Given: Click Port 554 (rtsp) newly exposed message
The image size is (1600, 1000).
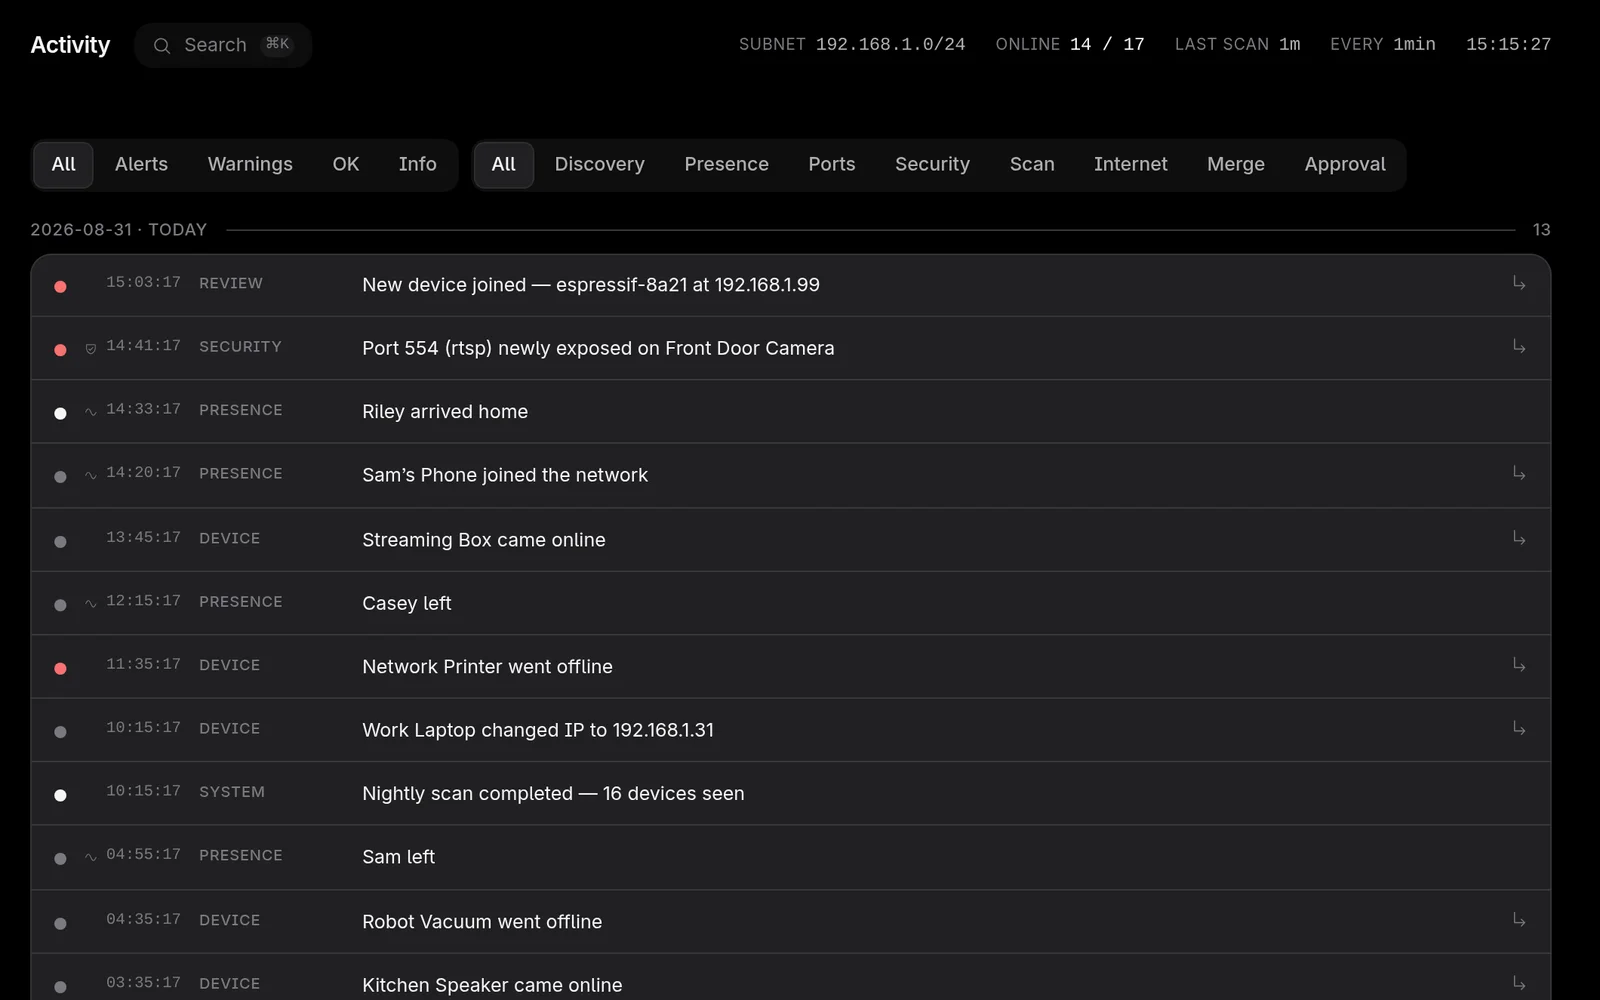Looking at the screenshot, I should tap(598, 348).
